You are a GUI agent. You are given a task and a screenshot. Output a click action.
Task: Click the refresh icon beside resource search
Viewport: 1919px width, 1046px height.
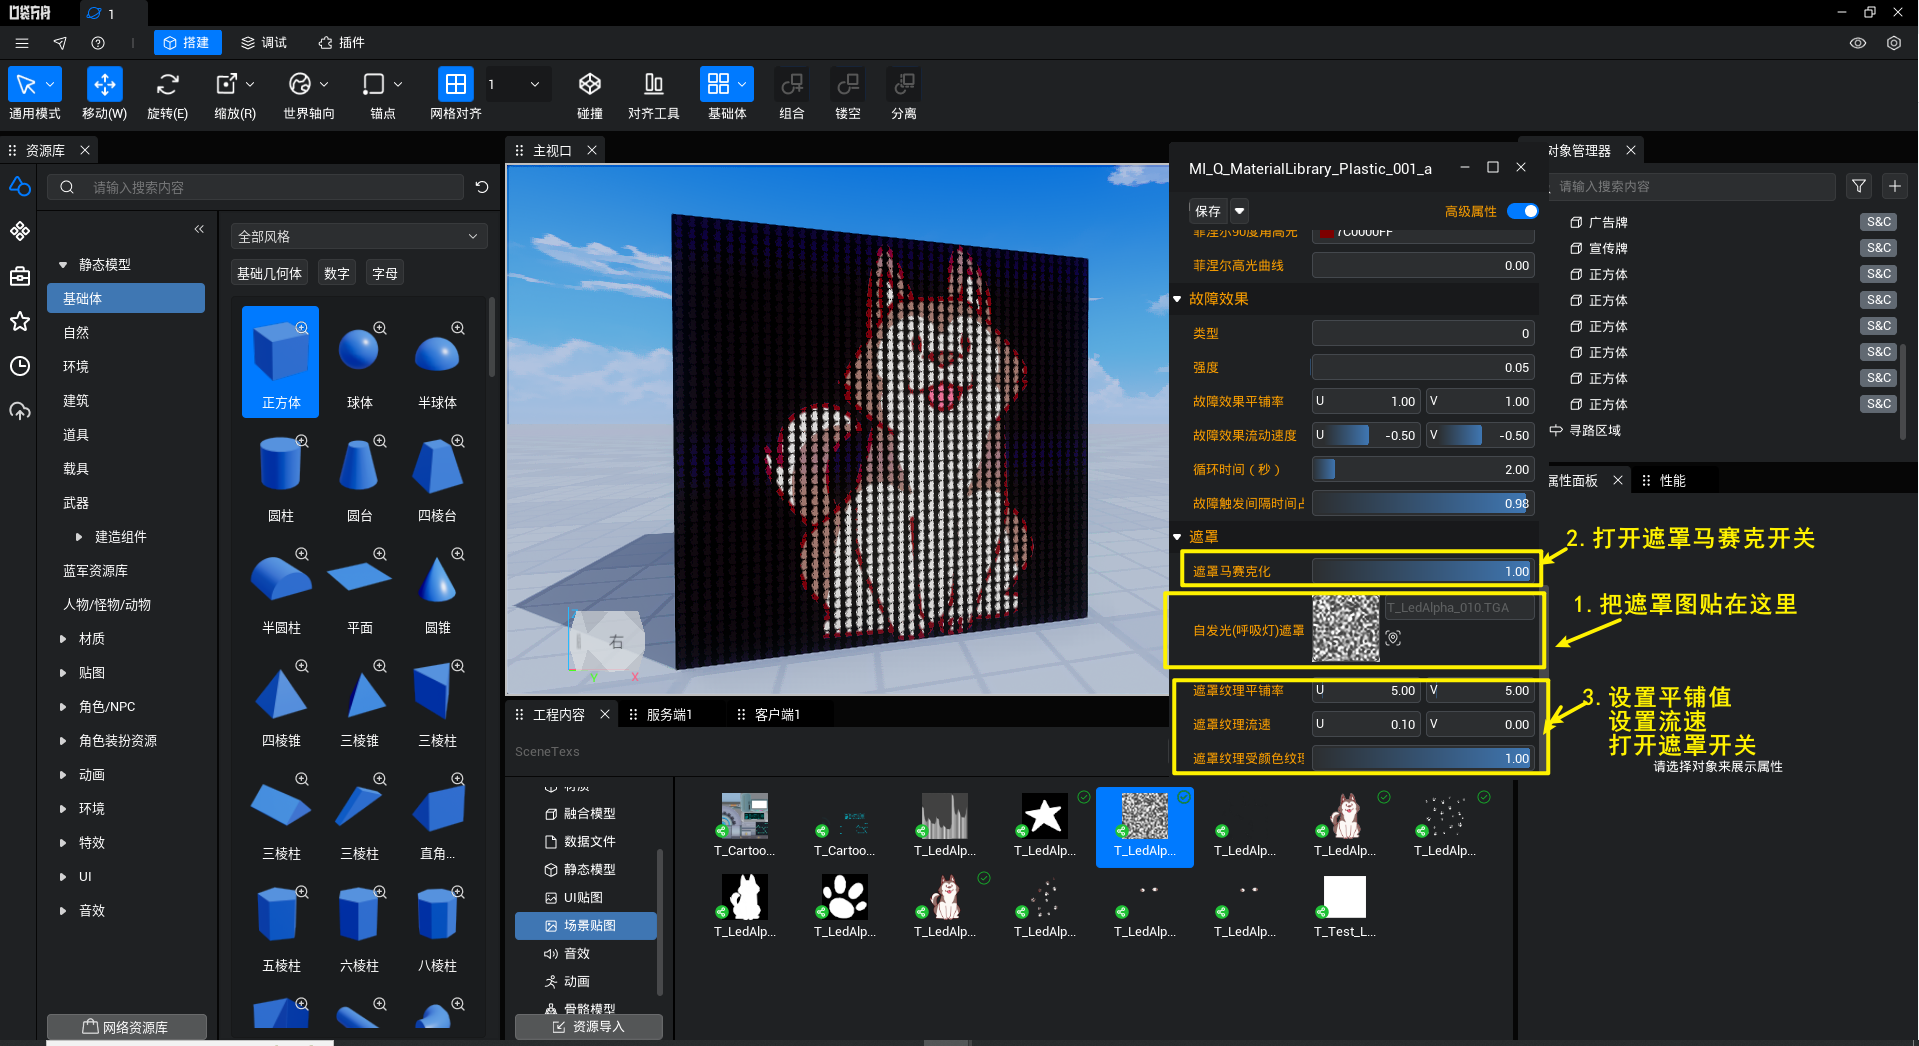pos(482,187)
